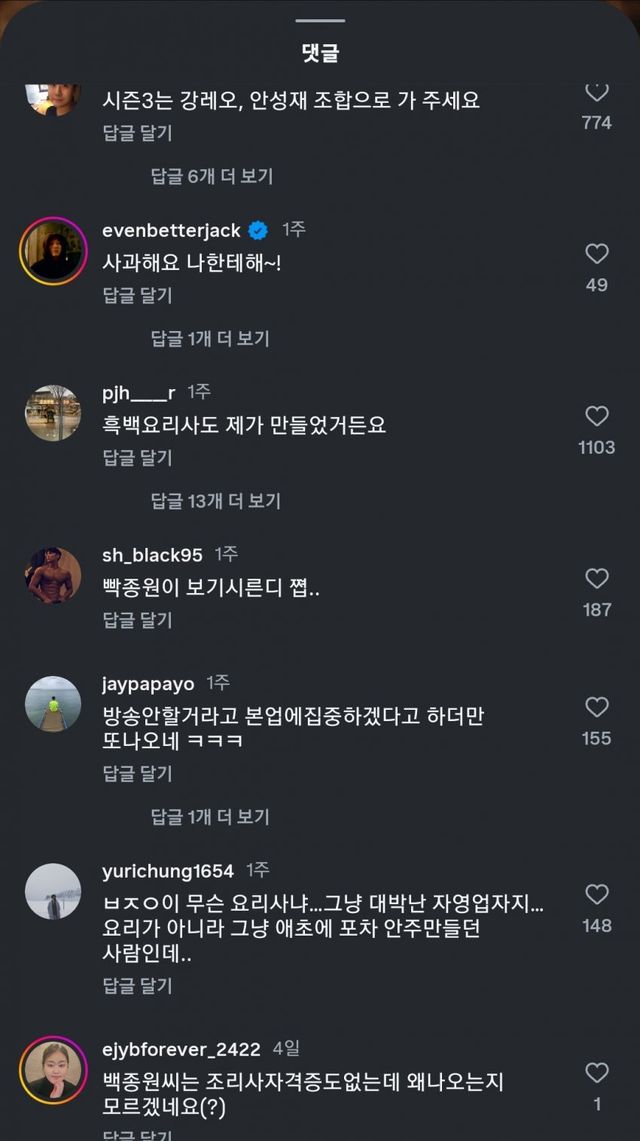
Task: Reply to sh_black95's comment via 답글 달기
Action: pyautogui.click(x=137, y=620)
